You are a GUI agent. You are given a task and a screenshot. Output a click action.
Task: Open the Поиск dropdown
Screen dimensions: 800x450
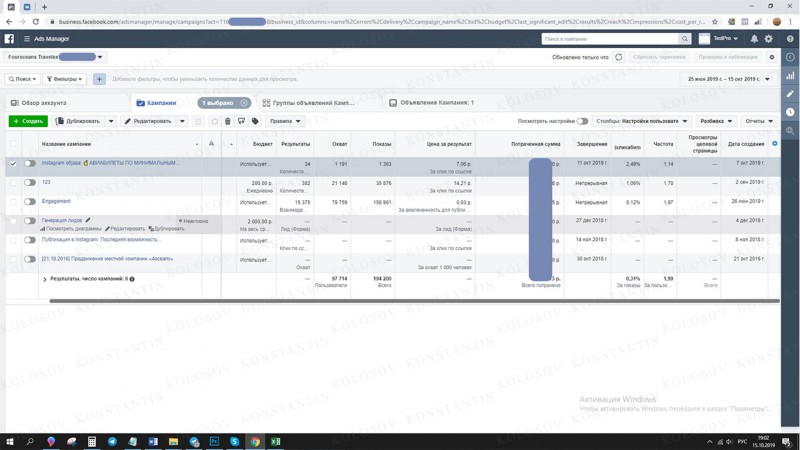[x=22, y=79]
